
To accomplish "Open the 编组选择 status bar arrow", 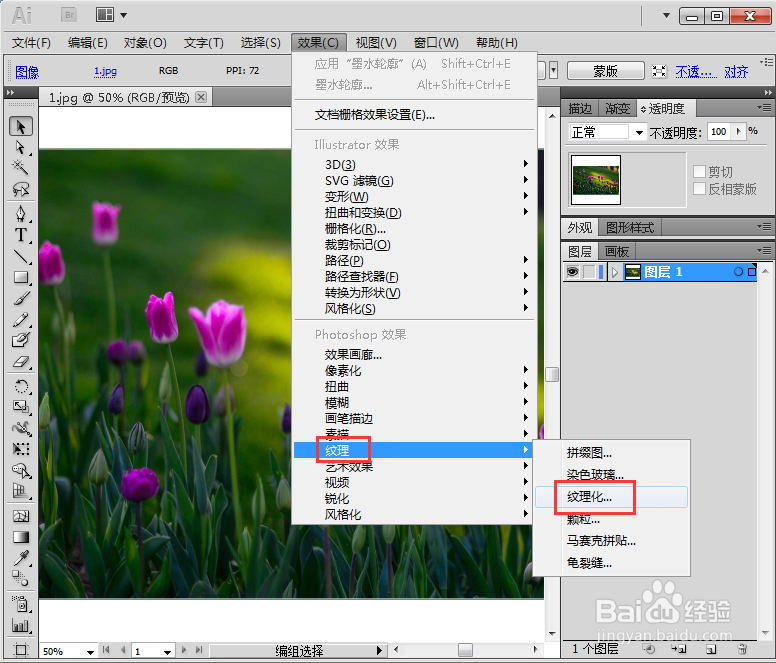I will [380, 650].
